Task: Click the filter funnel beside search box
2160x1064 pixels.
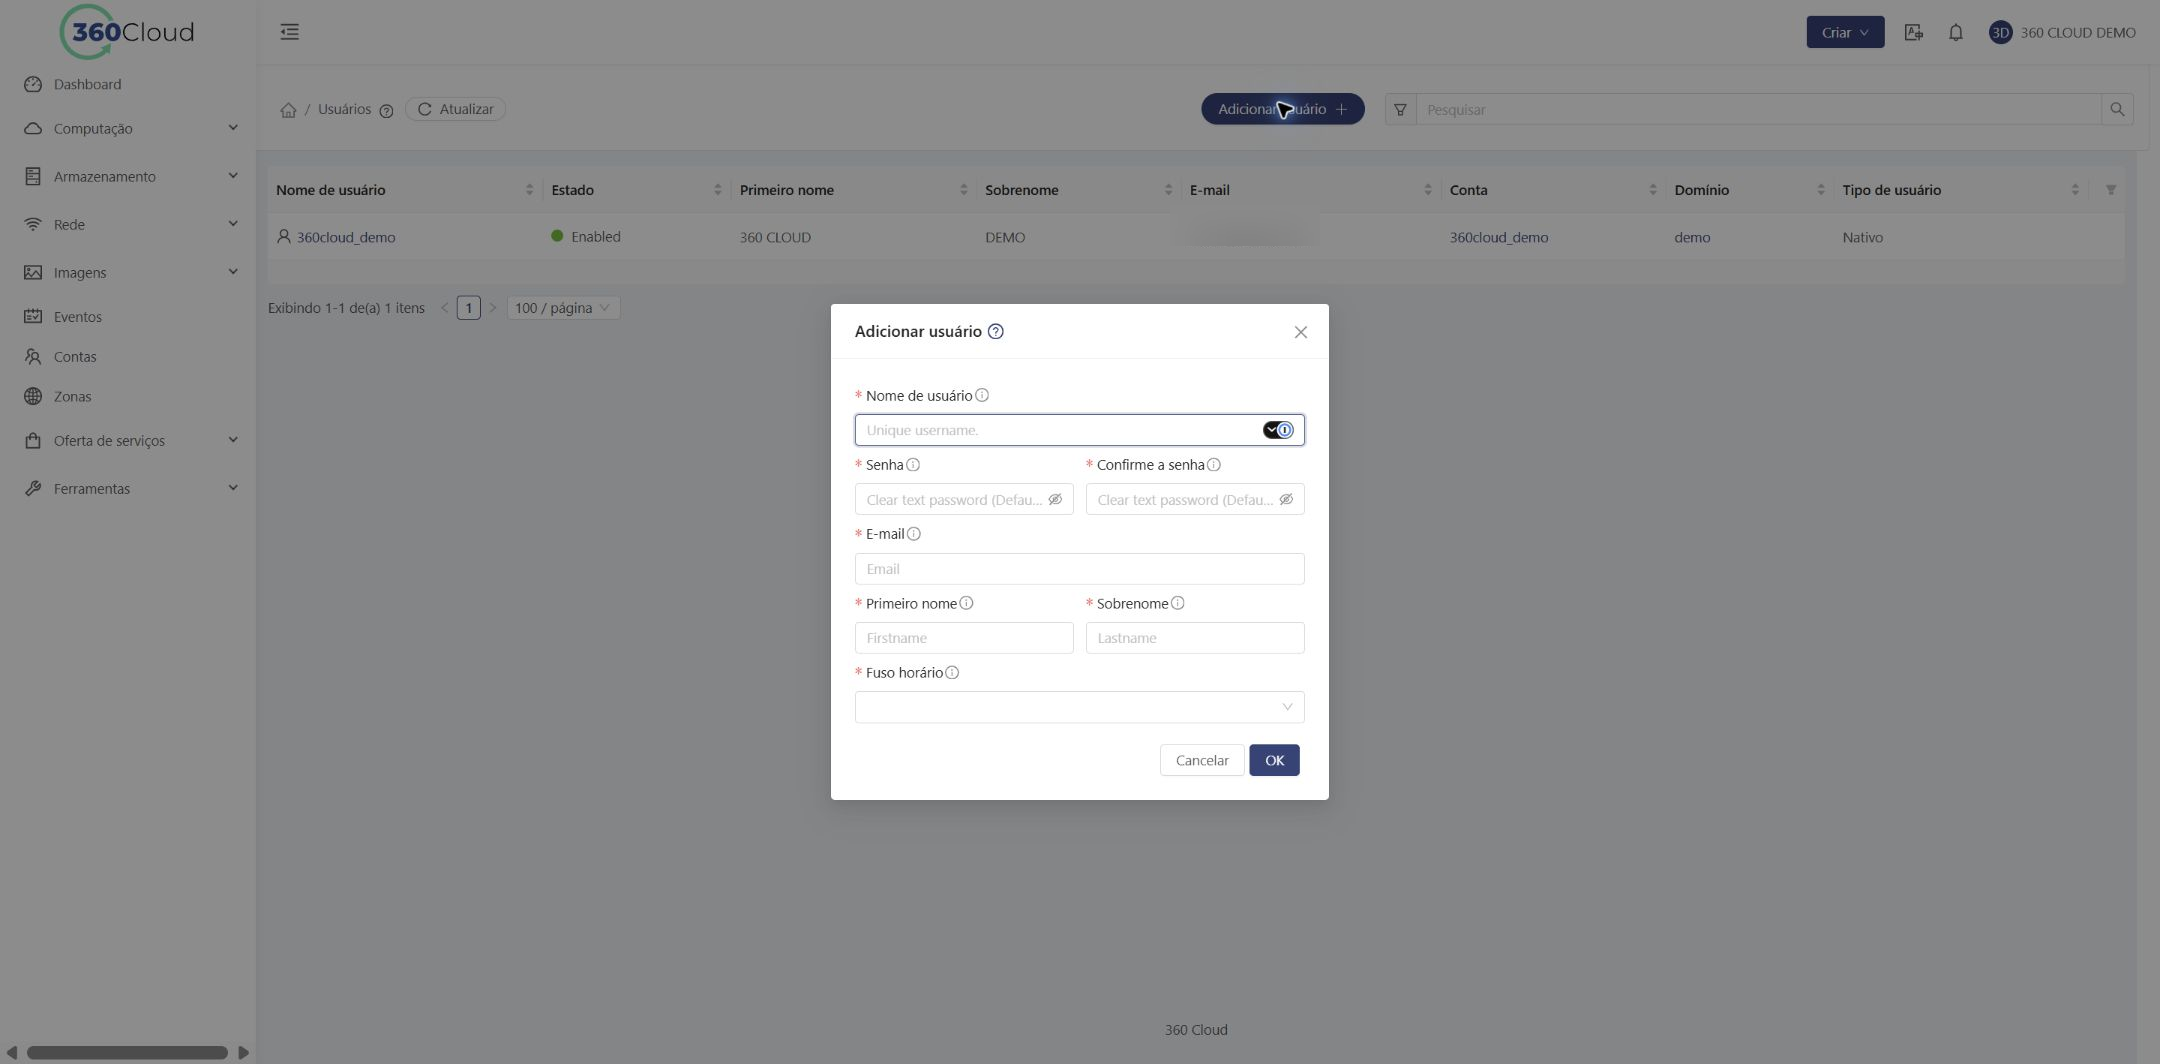Action: click(x=1400, y=109)
